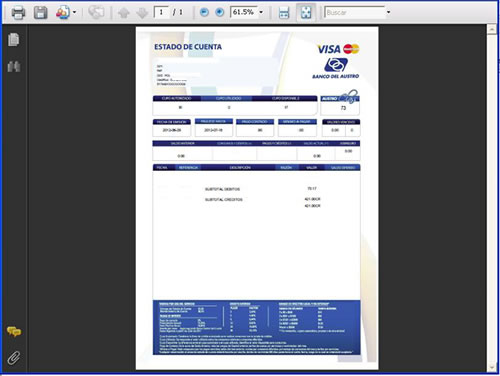Expand the Buscar search options dropdown
This screenshot has height=376, width=500.
388,13
